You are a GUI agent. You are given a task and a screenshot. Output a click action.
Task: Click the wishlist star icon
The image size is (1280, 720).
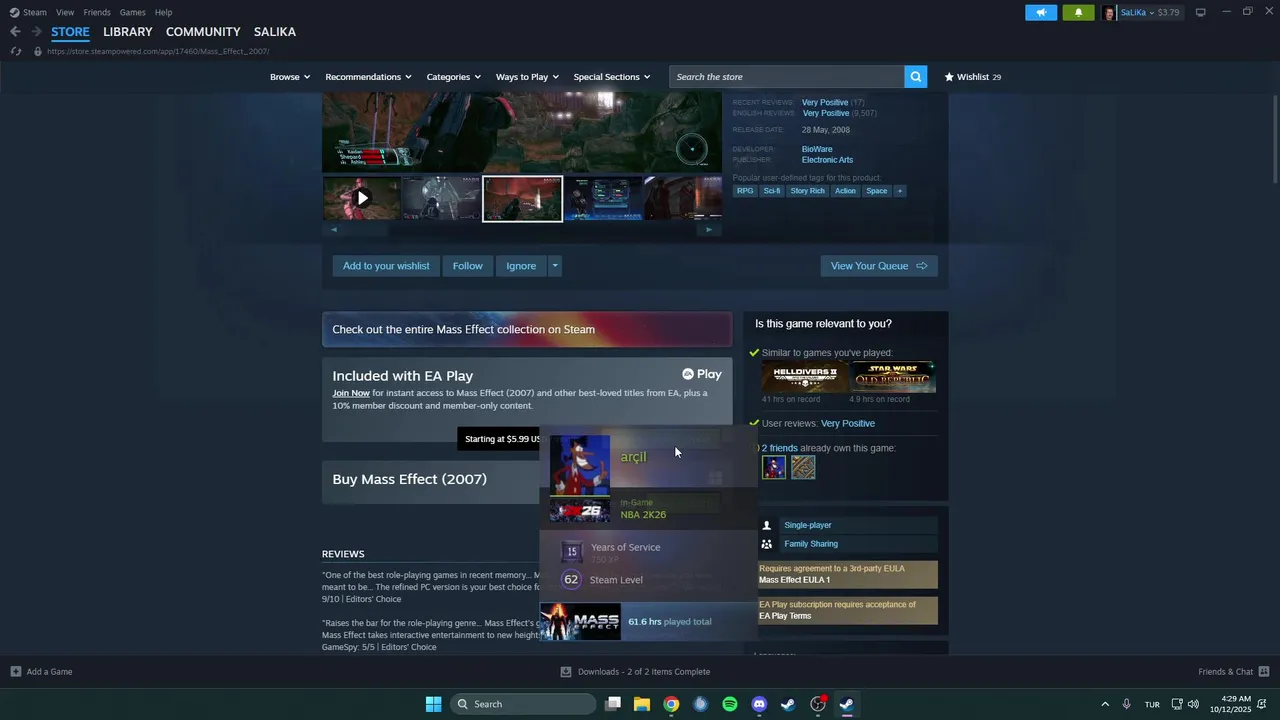click(x=949, y=77)
